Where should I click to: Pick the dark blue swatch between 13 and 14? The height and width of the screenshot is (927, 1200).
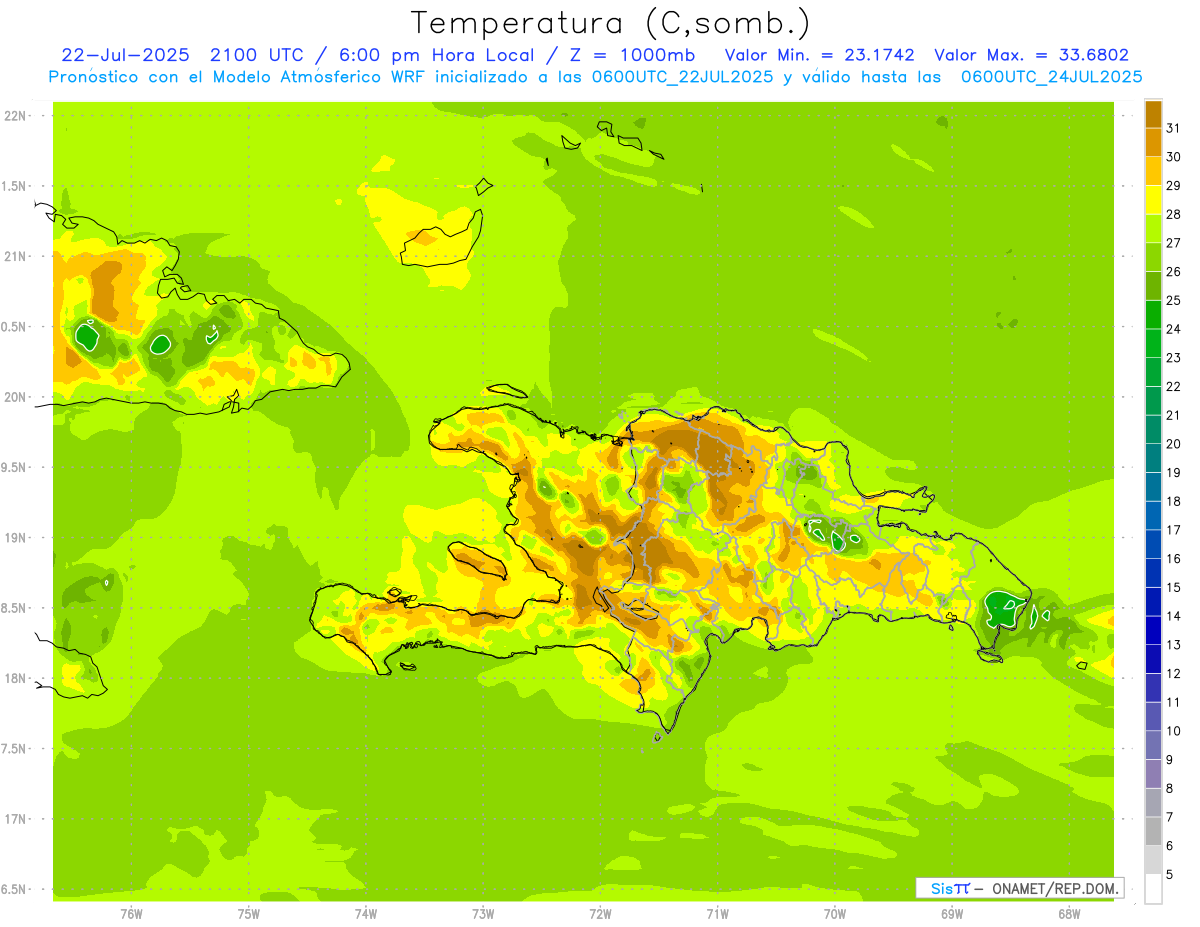(1153, 630)
